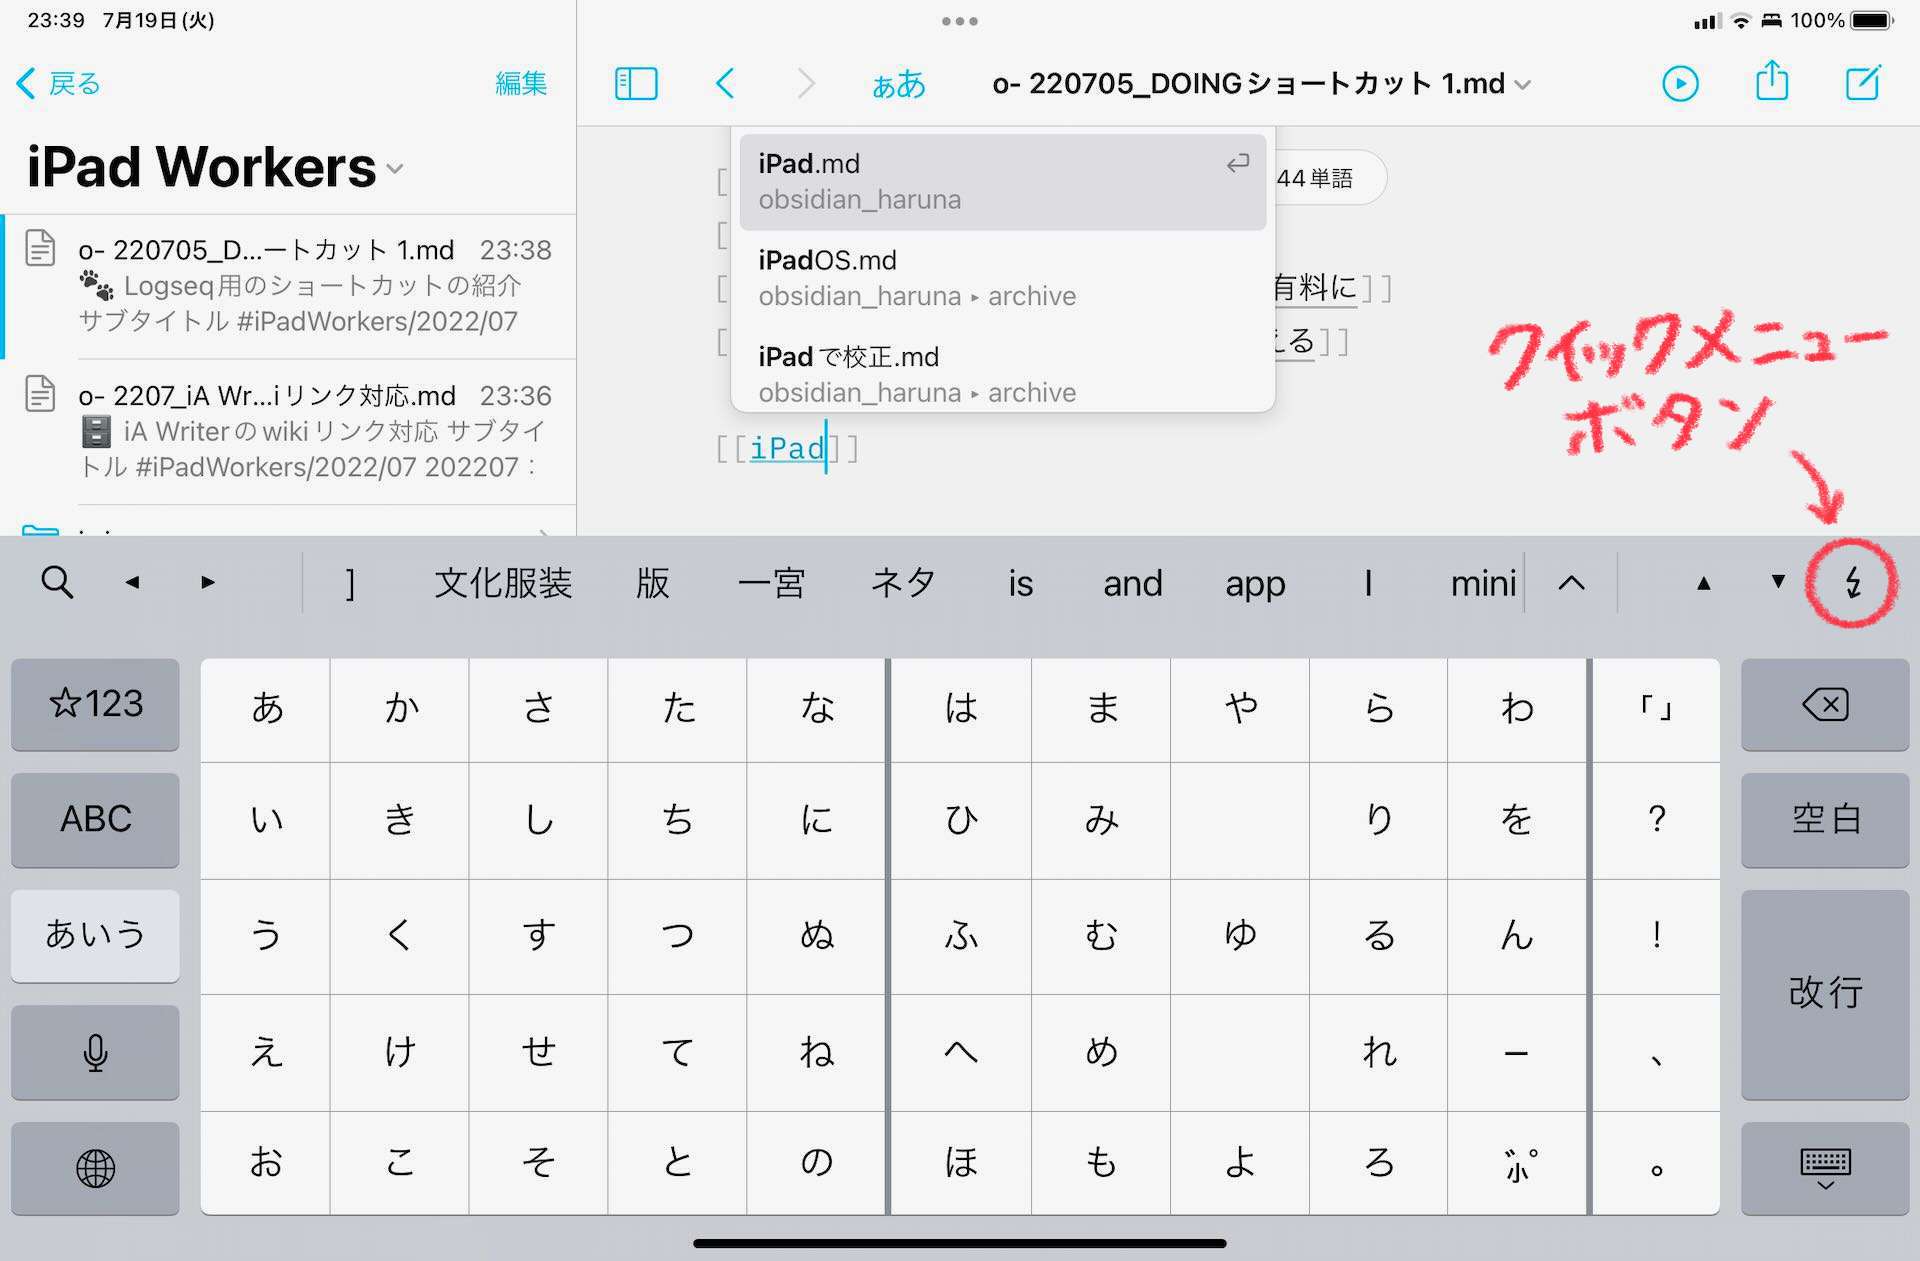Create a new document with compose icon
The width and height of the screenshot is (1920, 1261).
tap(1863, 82)
